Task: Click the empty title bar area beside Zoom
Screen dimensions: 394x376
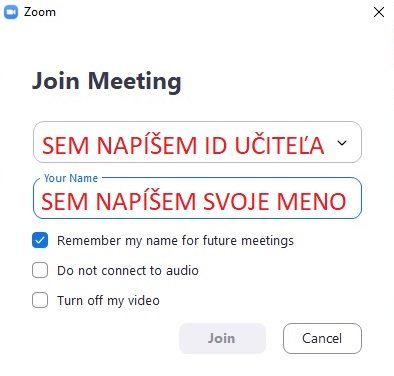Action: [x=213, y=12]
